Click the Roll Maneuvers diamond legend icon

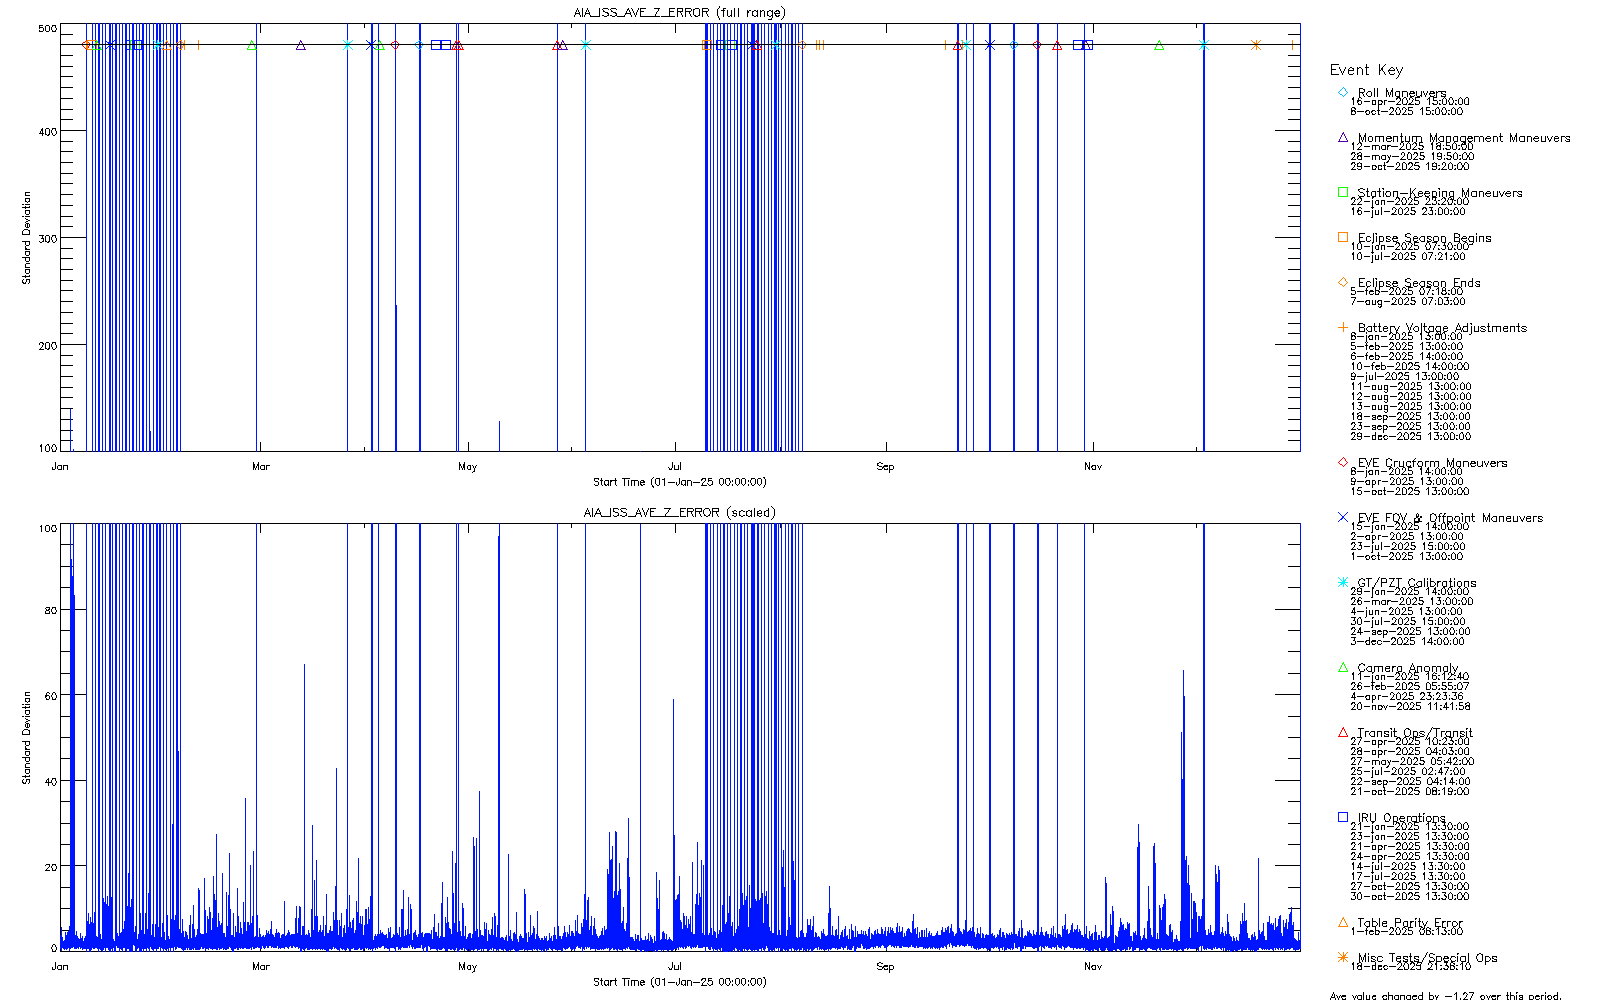(1342, 92)
